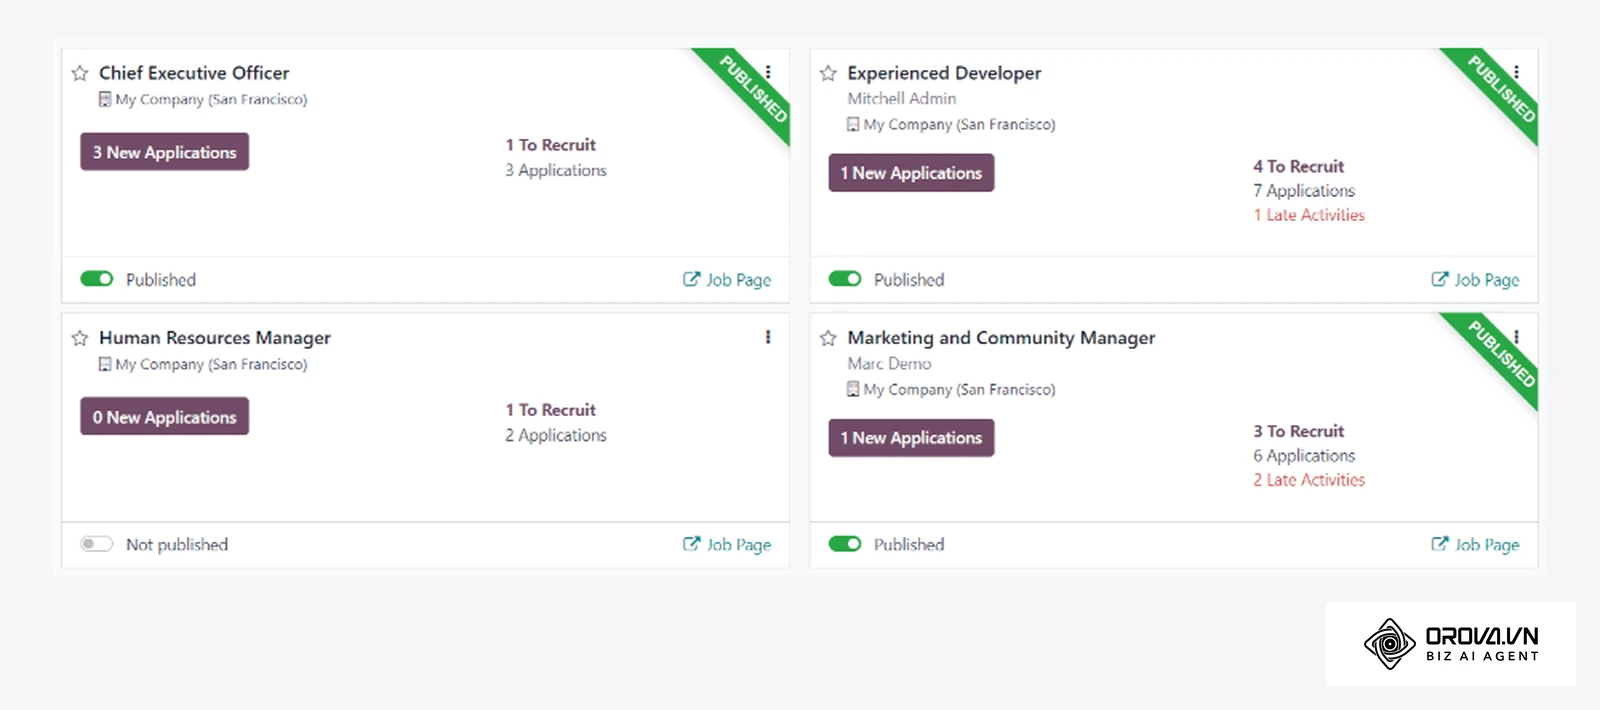Image resolution: width=1600 pixels, height=710 pixels.
Task: Click 1 To Recruit on Chief Executive Officer
Action: [550, 145]
